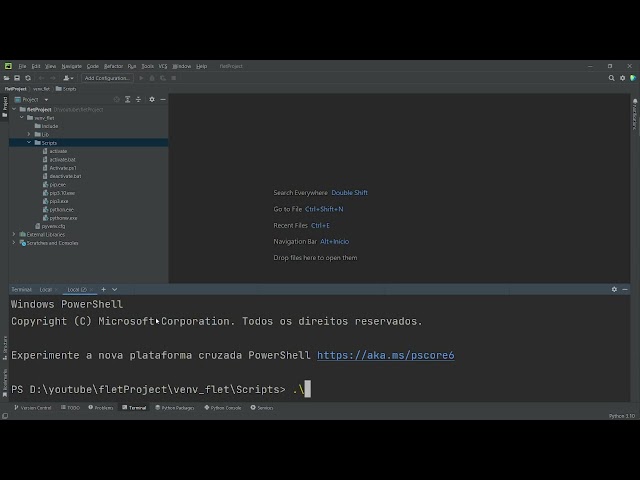The image size is (640, 480).
Task: Click Collapse All icon in Project panel
Action: [138, 99]
